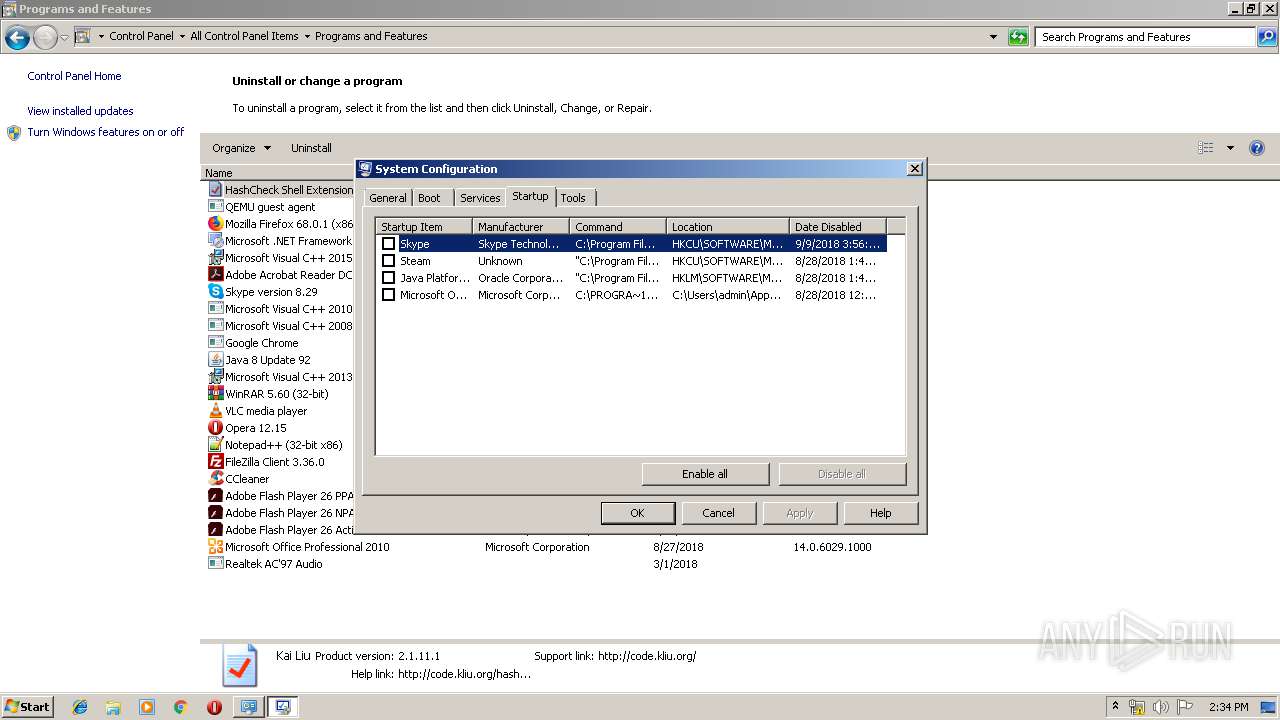
Task: Sort by Date Disabled column header
Action: coord(838,227)
